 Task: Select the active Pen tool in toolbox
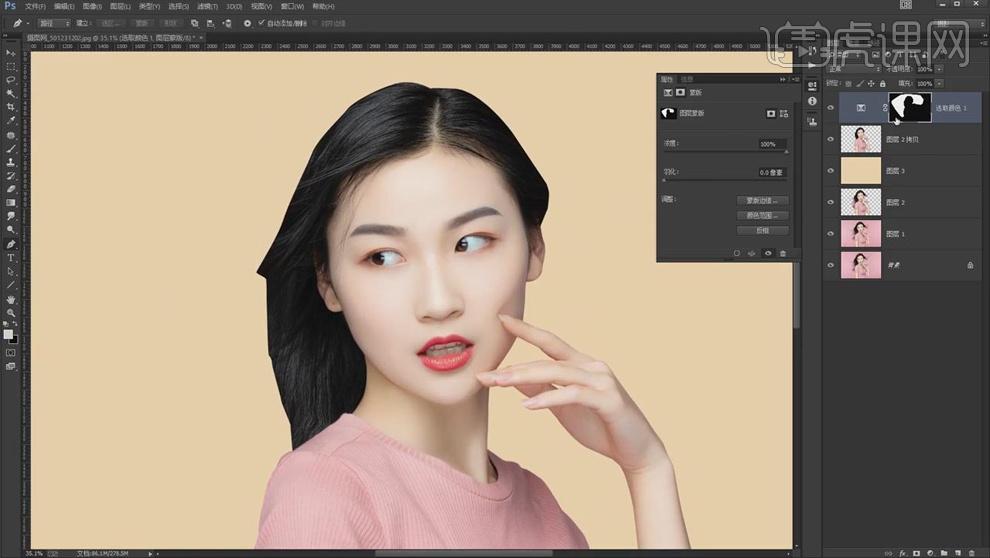pyautogui.click(x=11, y=244)
